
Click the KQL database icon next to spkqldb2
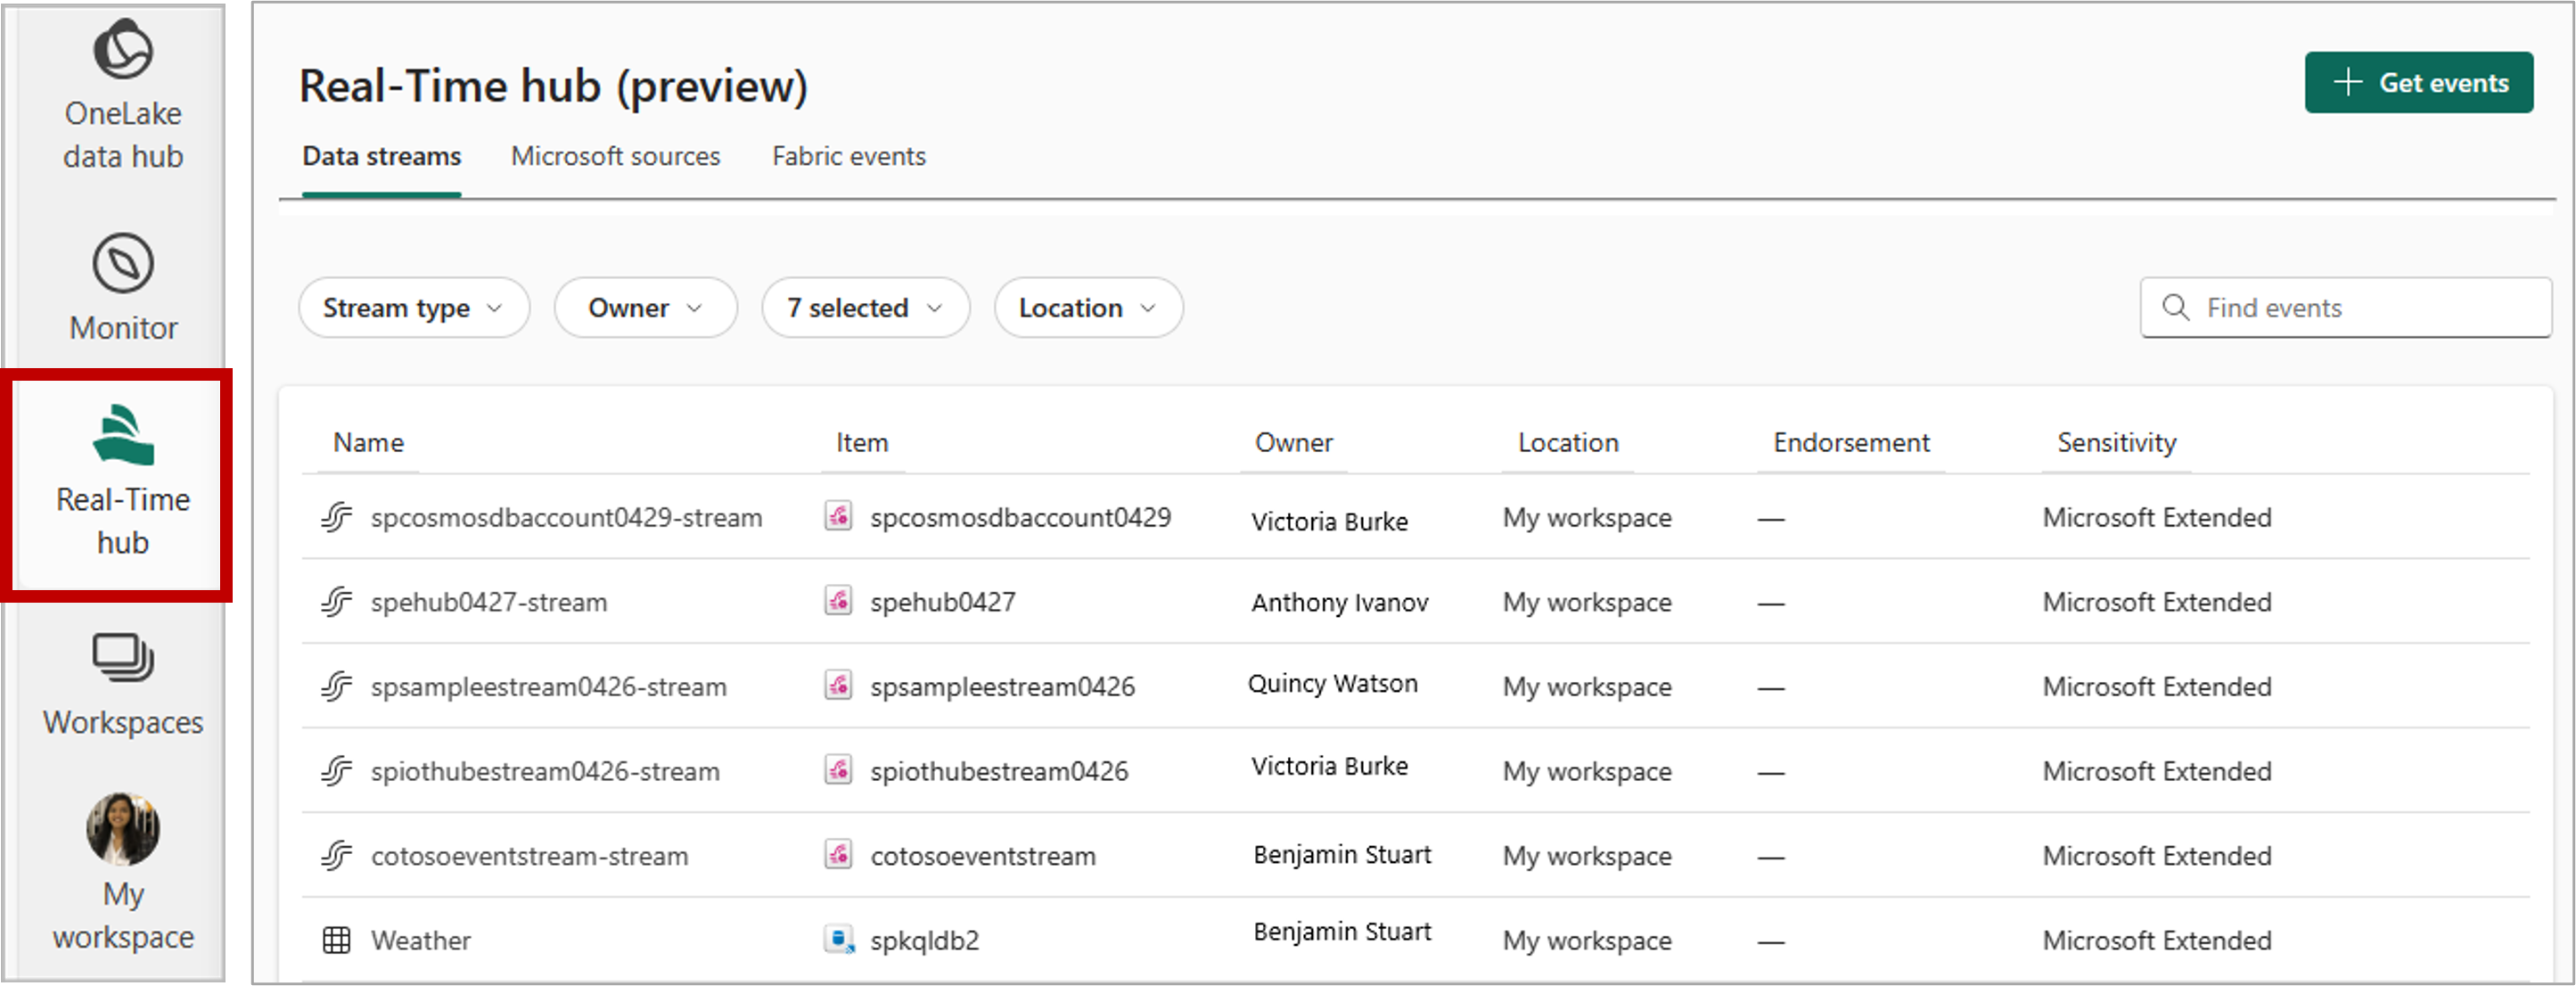pyautogui.click(x=838, y=940)
